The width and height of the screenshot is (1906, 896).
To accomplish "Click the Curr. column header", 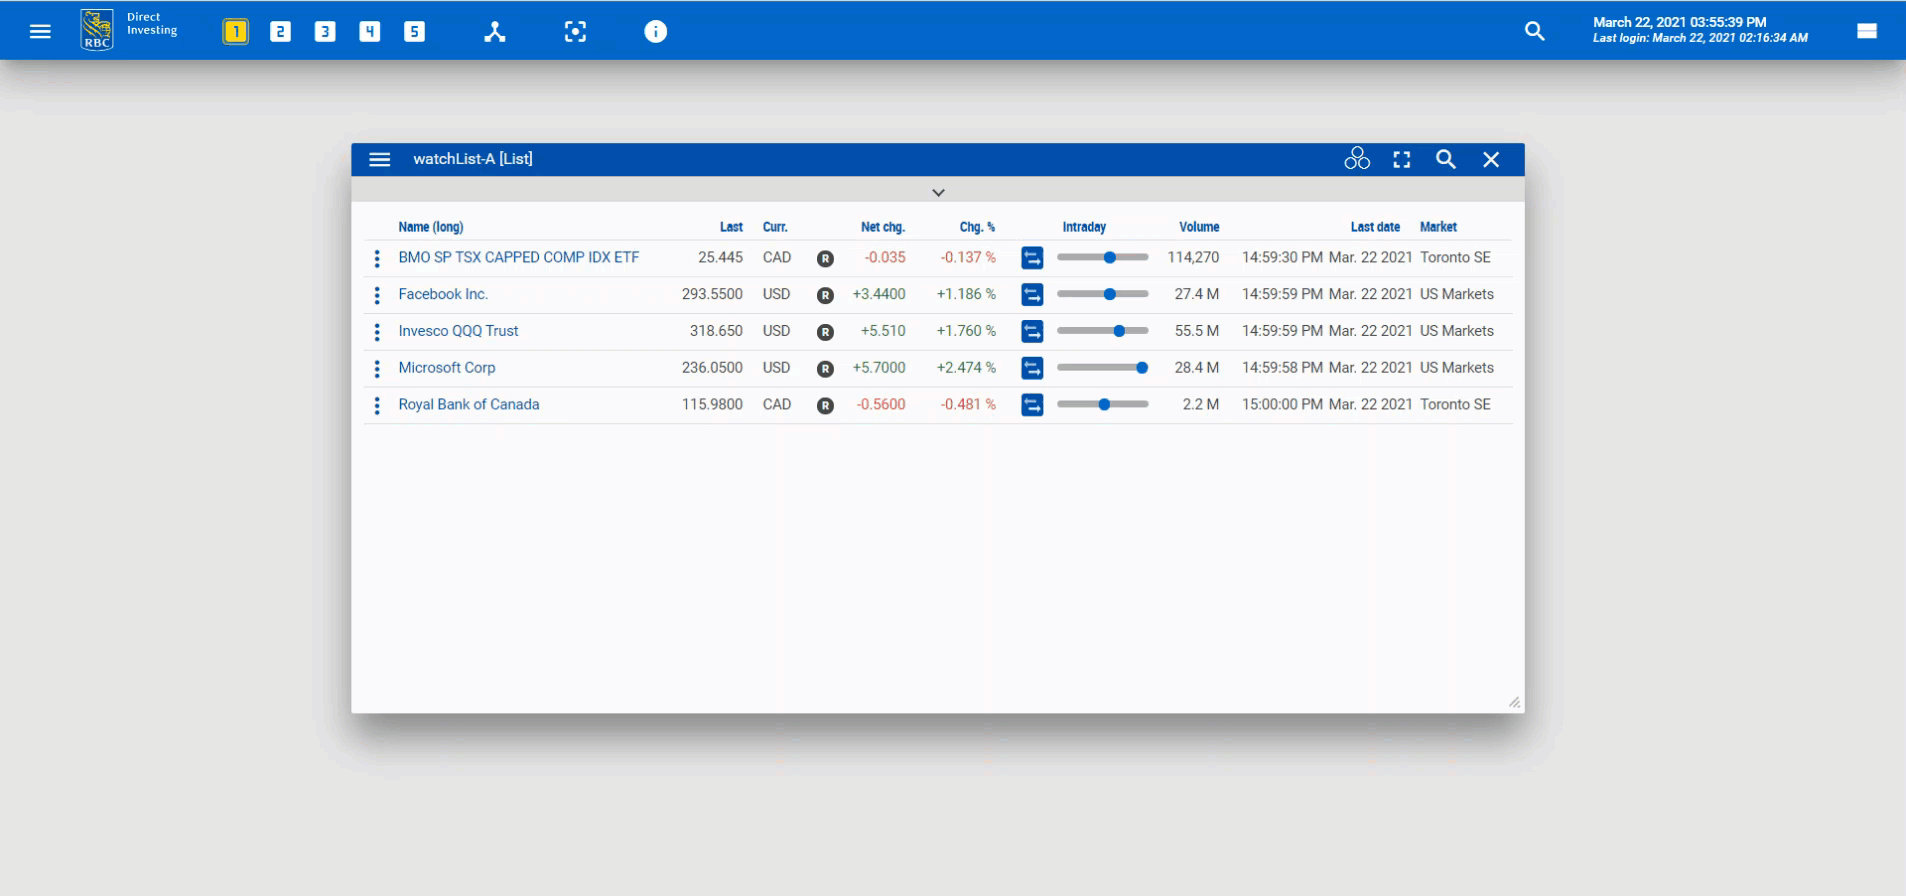I will (775, 227).
